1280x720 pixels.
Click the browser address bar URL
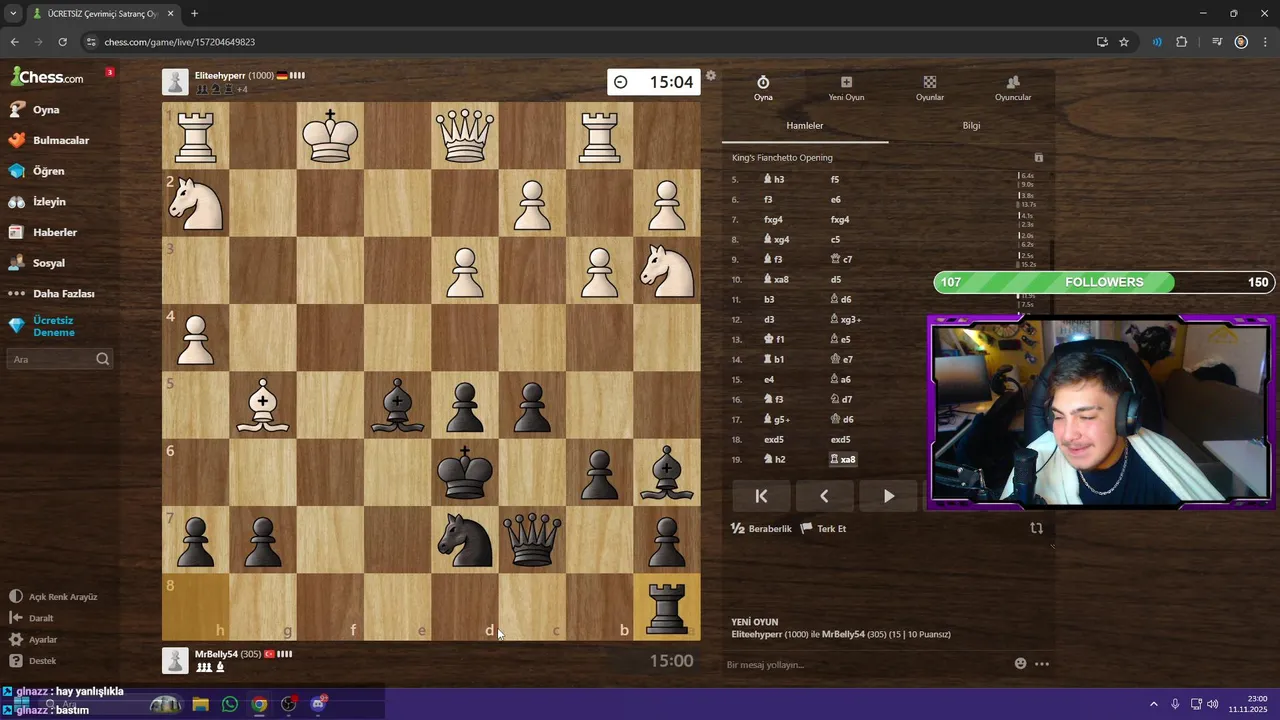pos(180,42)
